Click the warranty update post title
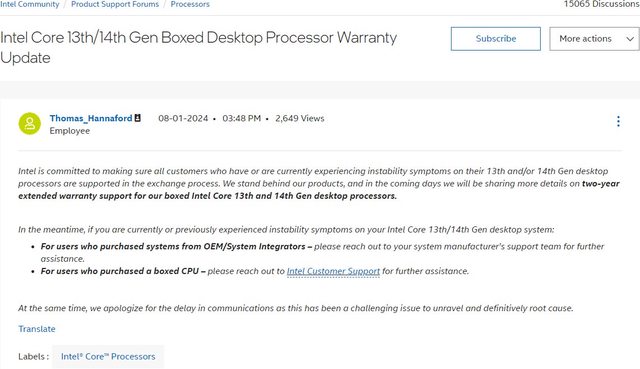The image size is (640, 369). tap(198, 47)
